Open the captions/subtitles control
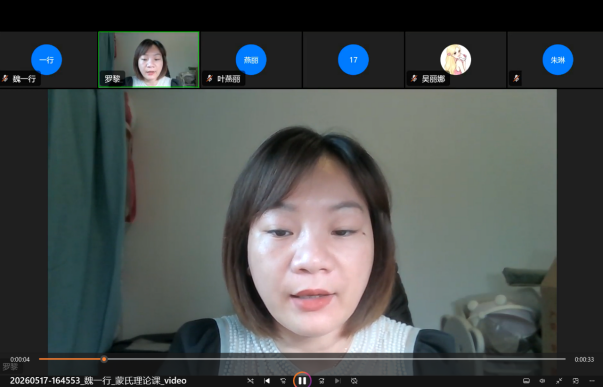Viewport: 603px width, 387px height. (x=526, y=381)
